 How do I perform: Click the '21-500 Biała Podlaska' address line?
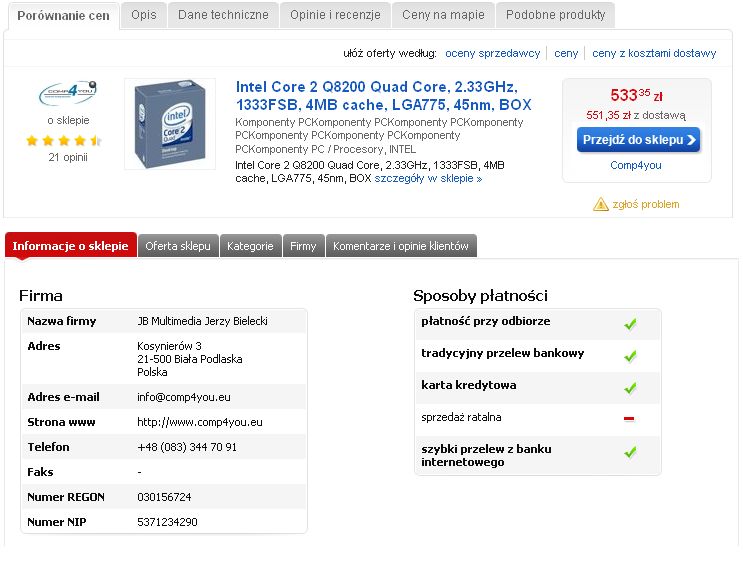tap(190, 359)
